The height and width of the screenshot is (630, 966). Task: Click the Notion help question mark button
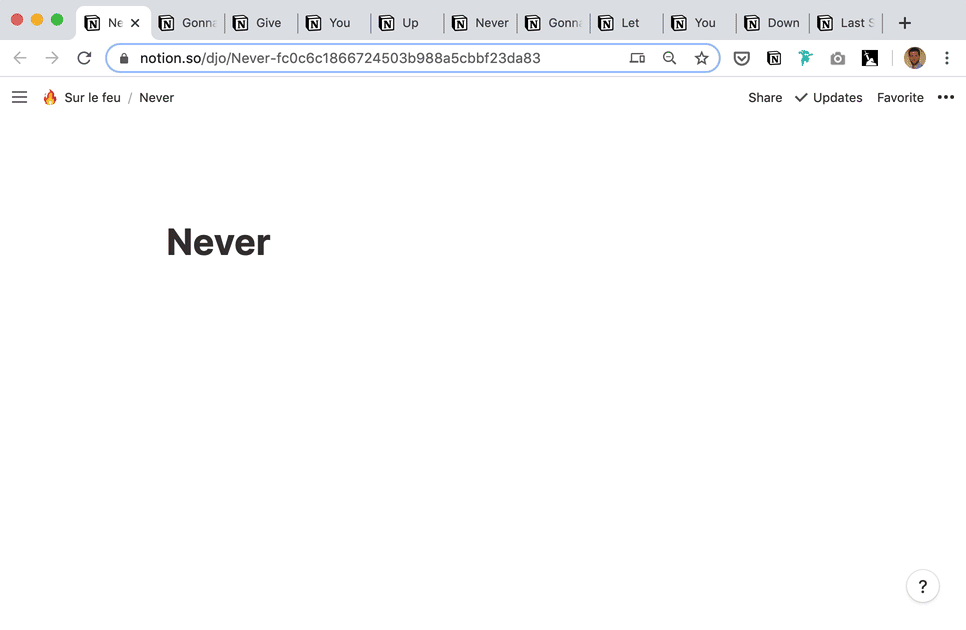click(x=922, y=587)
